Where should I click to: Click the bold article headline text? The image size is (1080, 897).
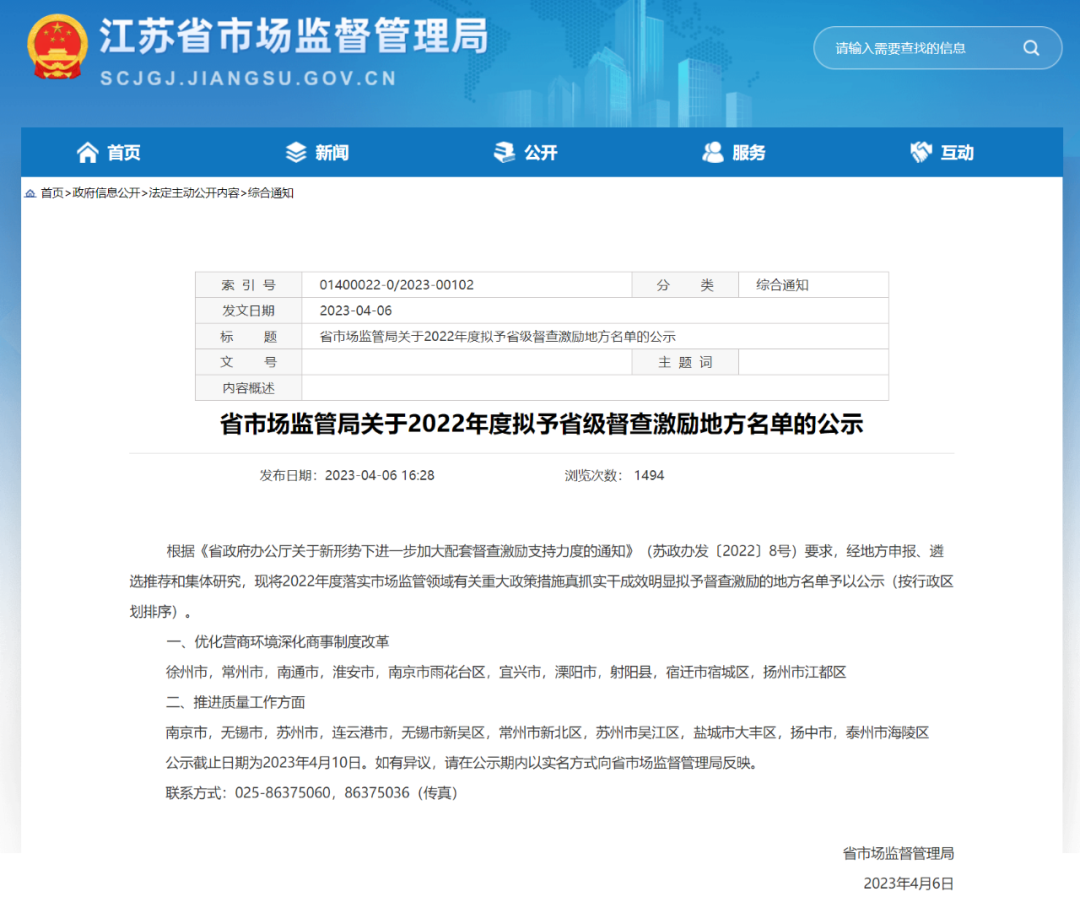pos(541,425)
